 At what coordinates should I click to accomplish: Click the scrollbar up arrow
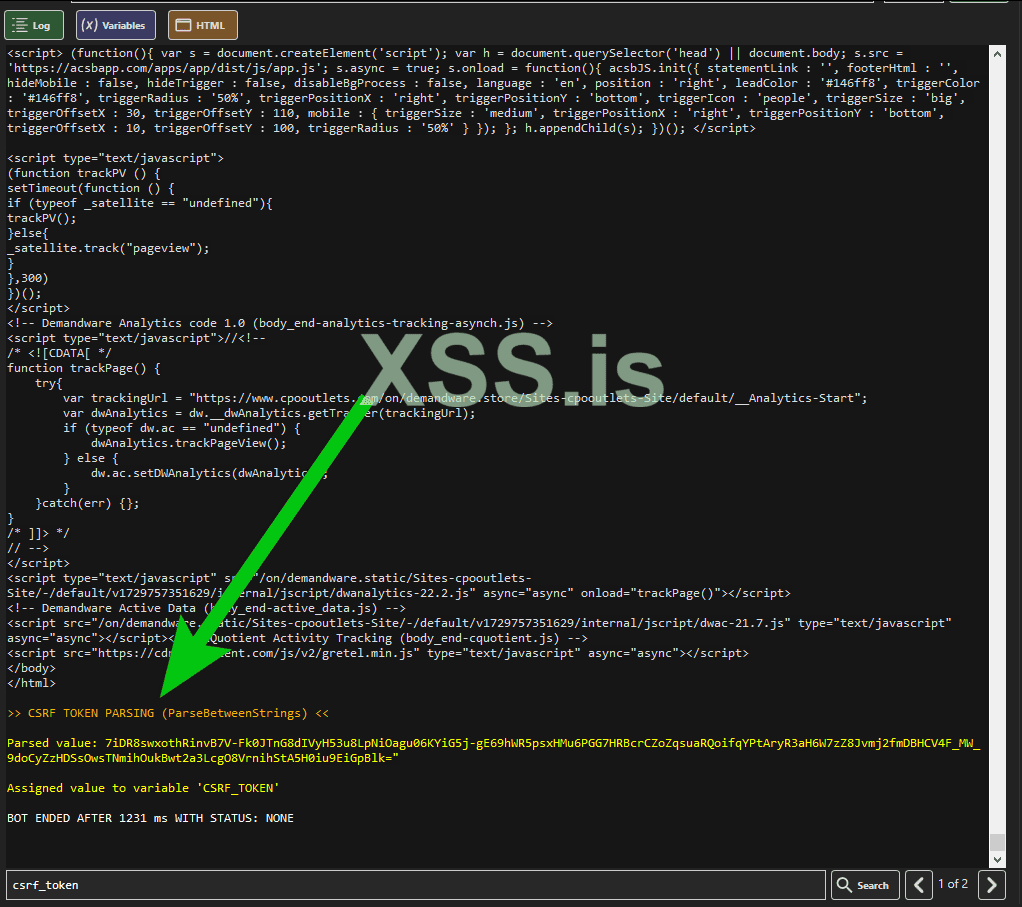click(x=997, y=54)
